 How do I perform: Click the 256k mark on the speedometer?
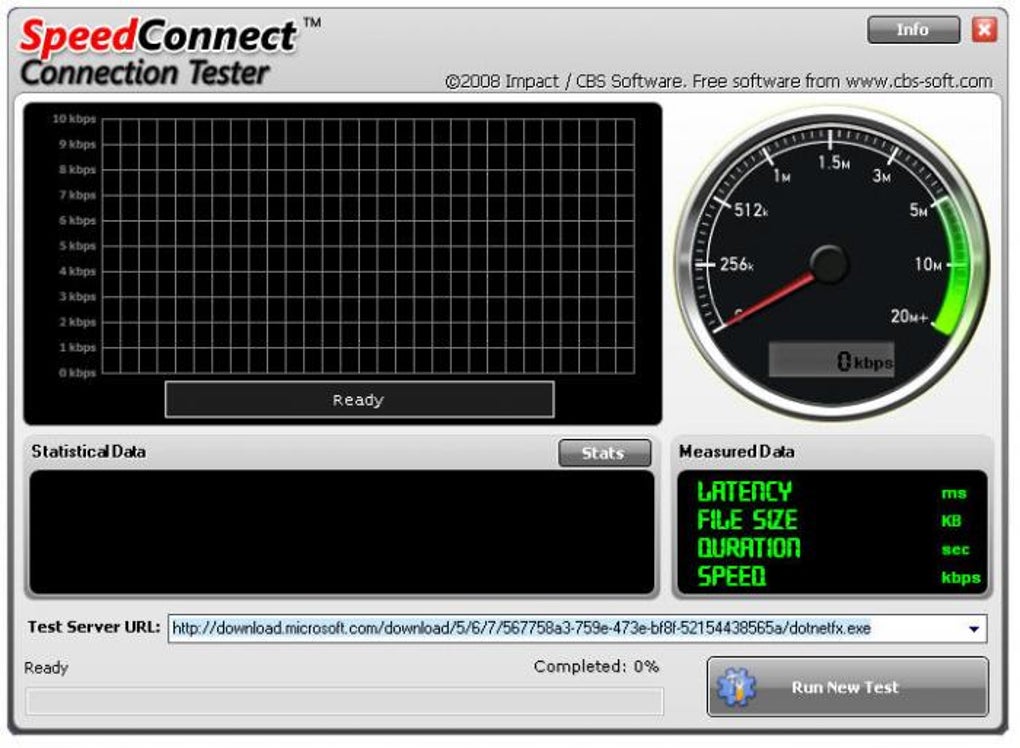click(736, 264)
